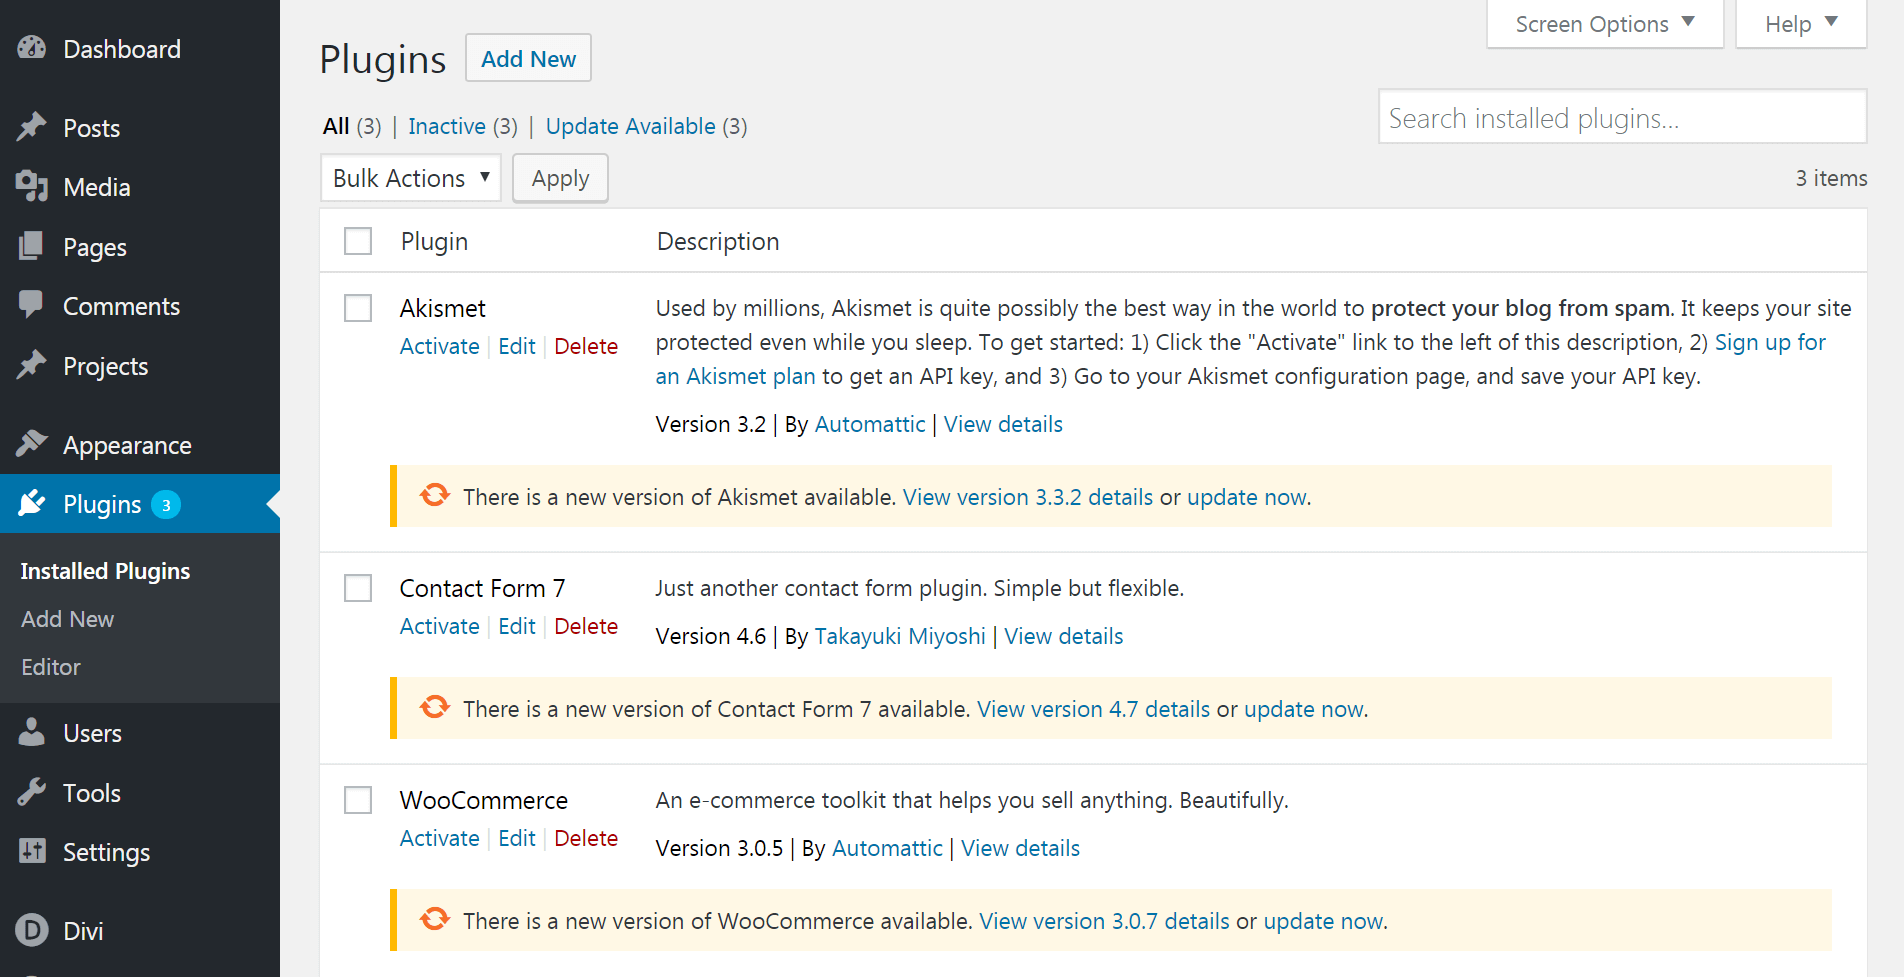Activate Contact Form 7
1904x977 pixels.
440,626
